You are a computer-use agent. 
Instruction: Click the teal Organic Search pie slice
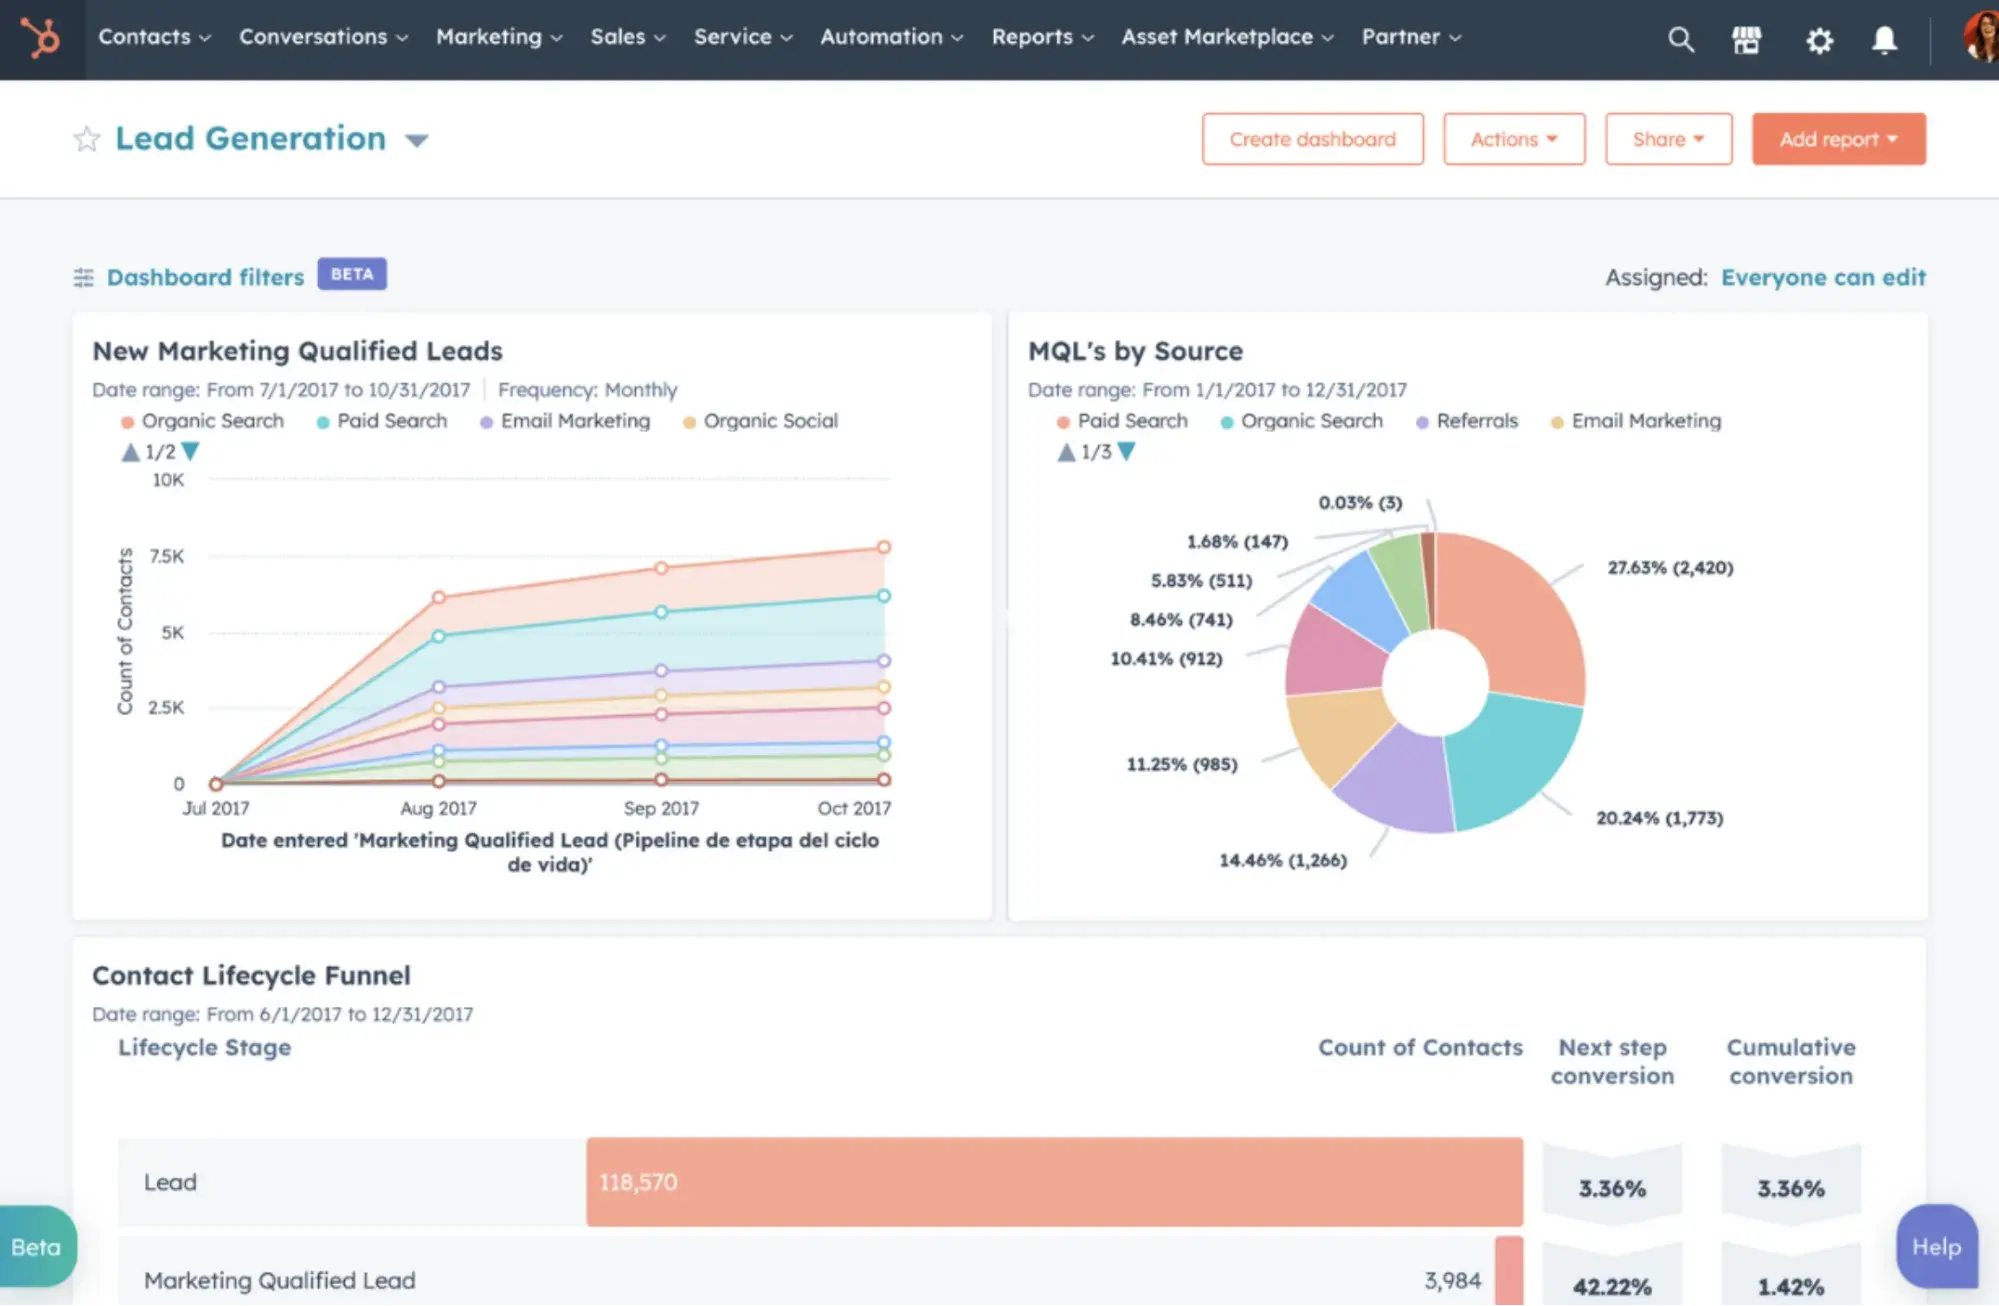tap(1511, 757)
